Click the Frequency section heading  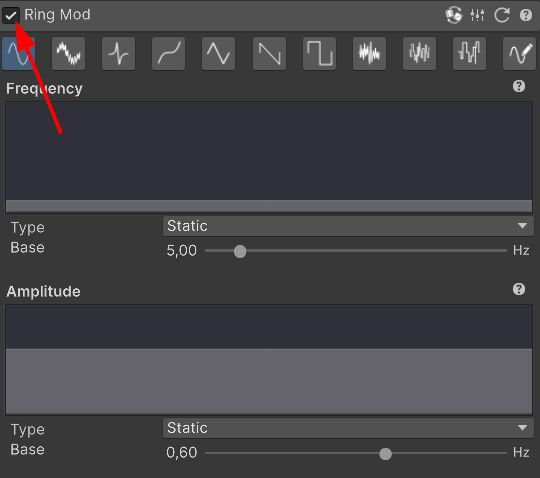pos(44,89)
